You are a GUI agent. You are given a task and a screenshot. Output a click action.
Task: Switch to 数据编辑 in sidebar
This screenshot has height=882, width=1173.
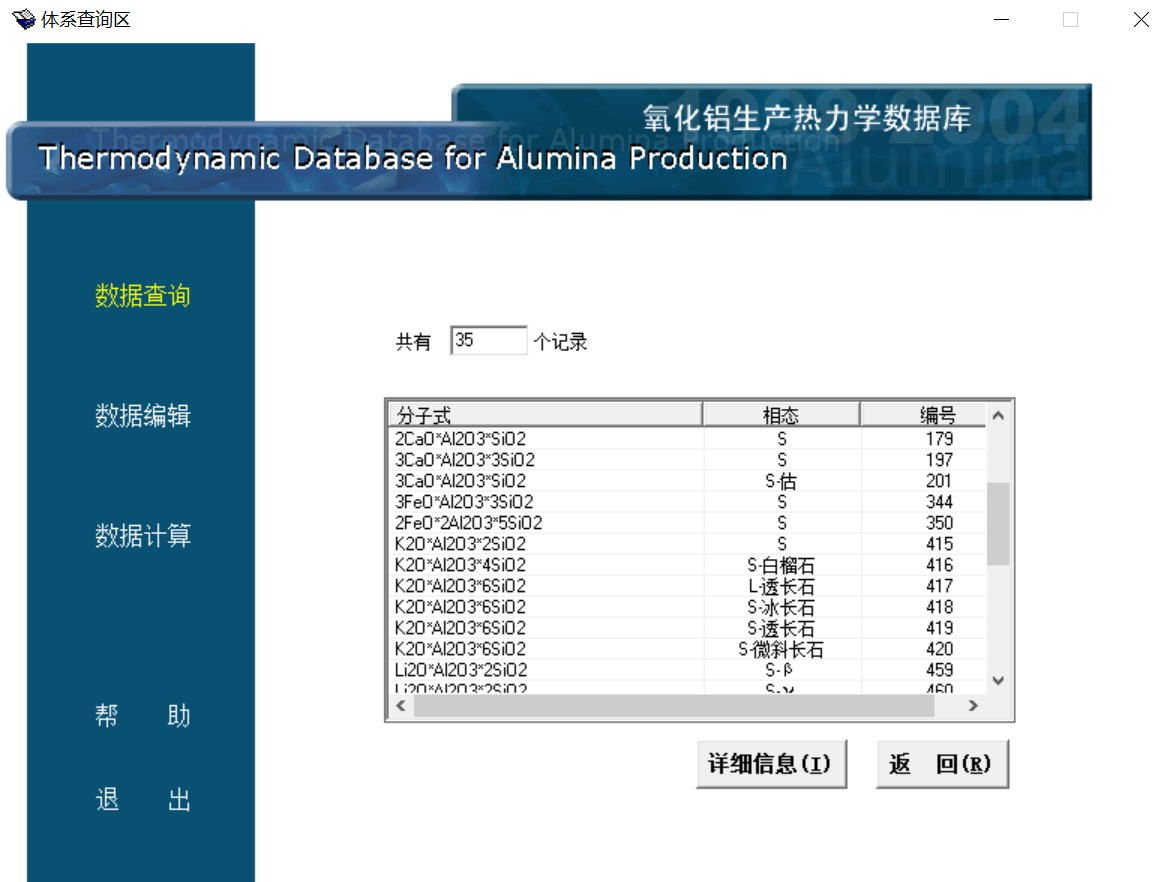pos(142,416)
